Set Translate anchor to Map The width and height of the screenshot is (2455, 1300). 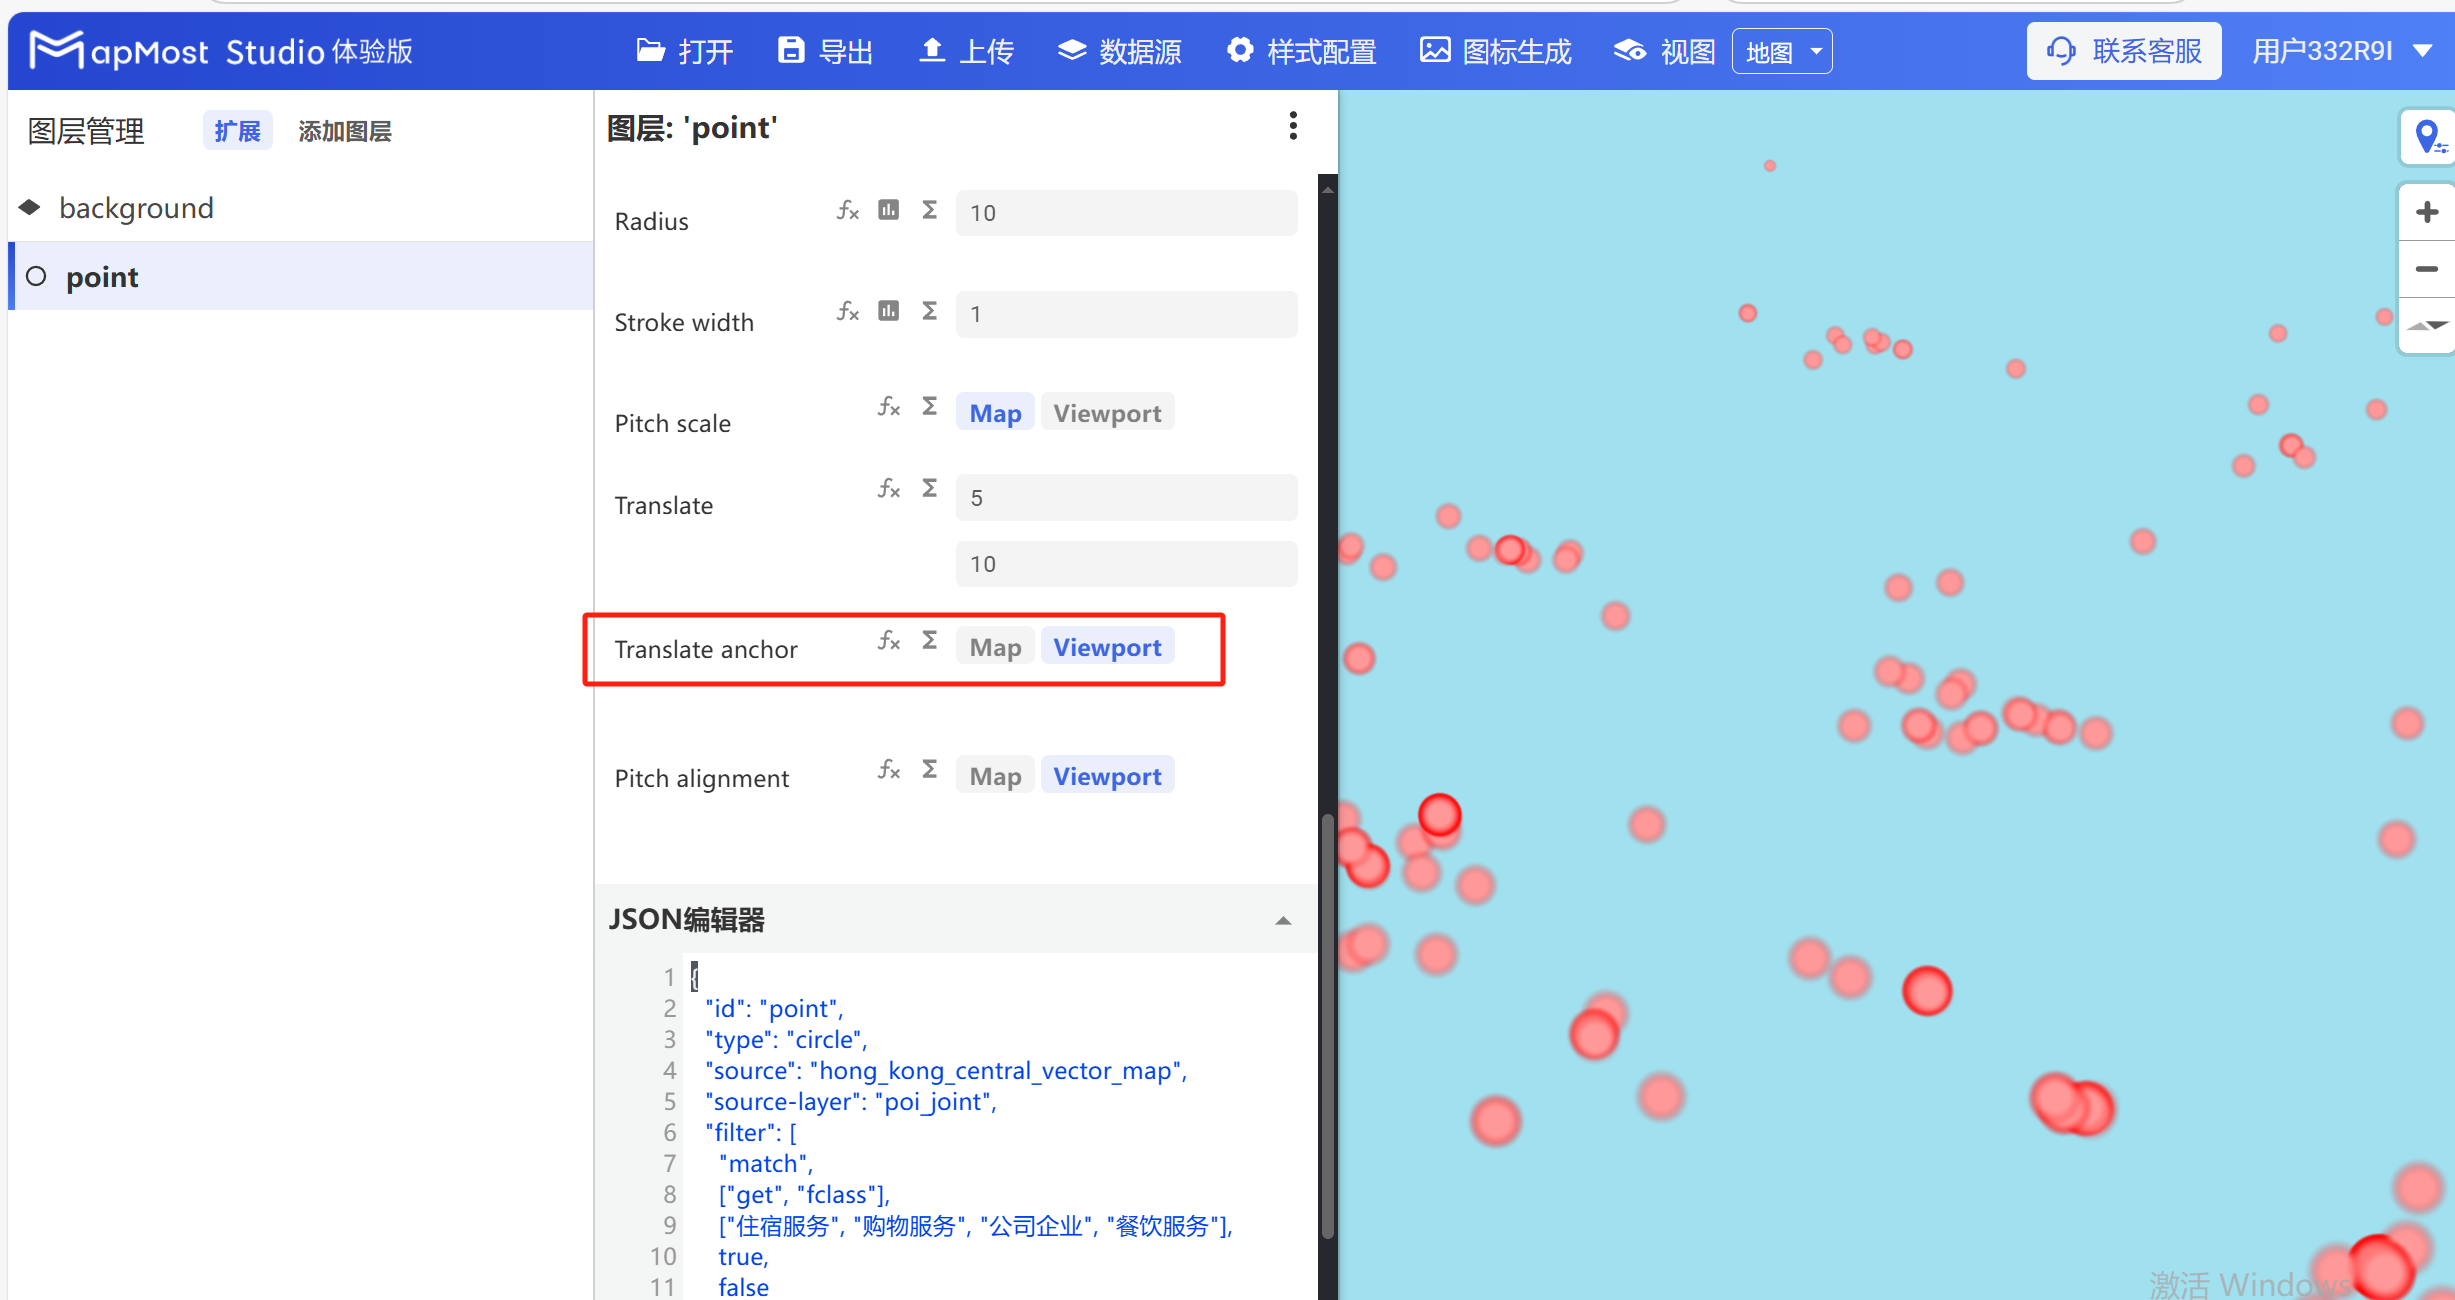tap(994, 647)
